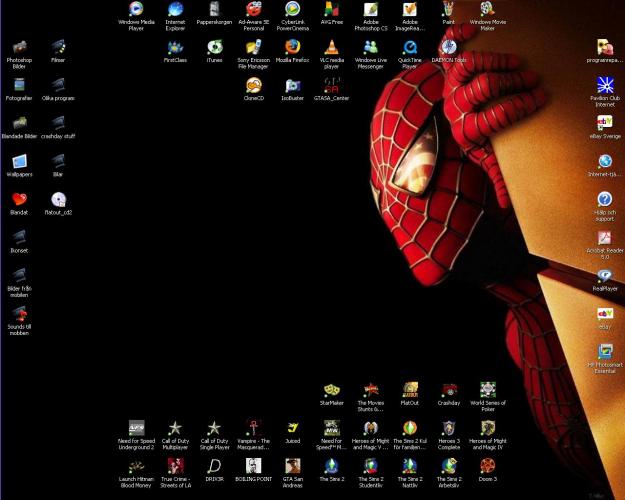
Task: Launch VLC media player from the desktop
Action: point(331,47)
